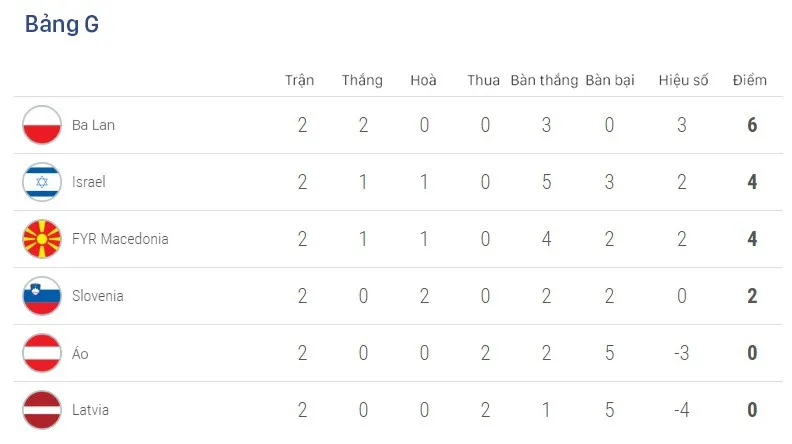792x444 pixels.
Task: Open the Latvia team name
Action: pyautogui.click(x=90, y=410)
